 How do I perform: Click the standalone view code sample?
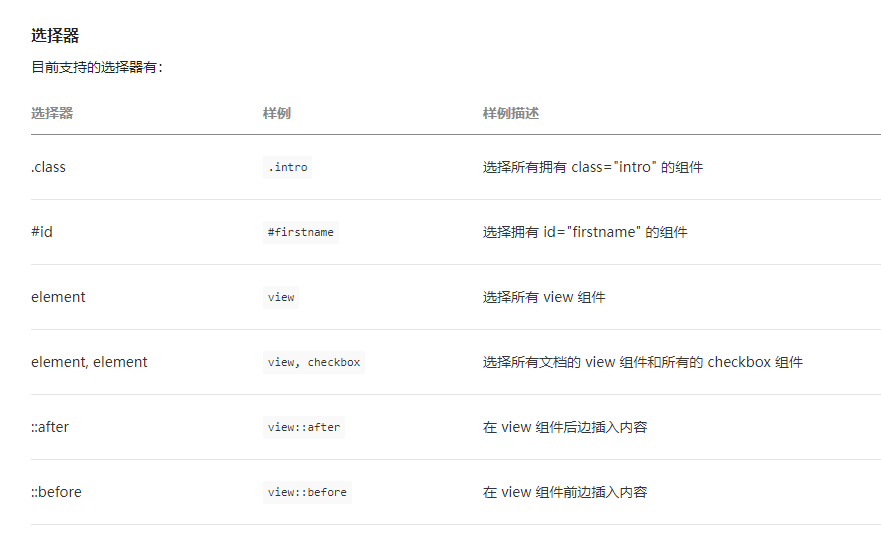click(281, 297)
